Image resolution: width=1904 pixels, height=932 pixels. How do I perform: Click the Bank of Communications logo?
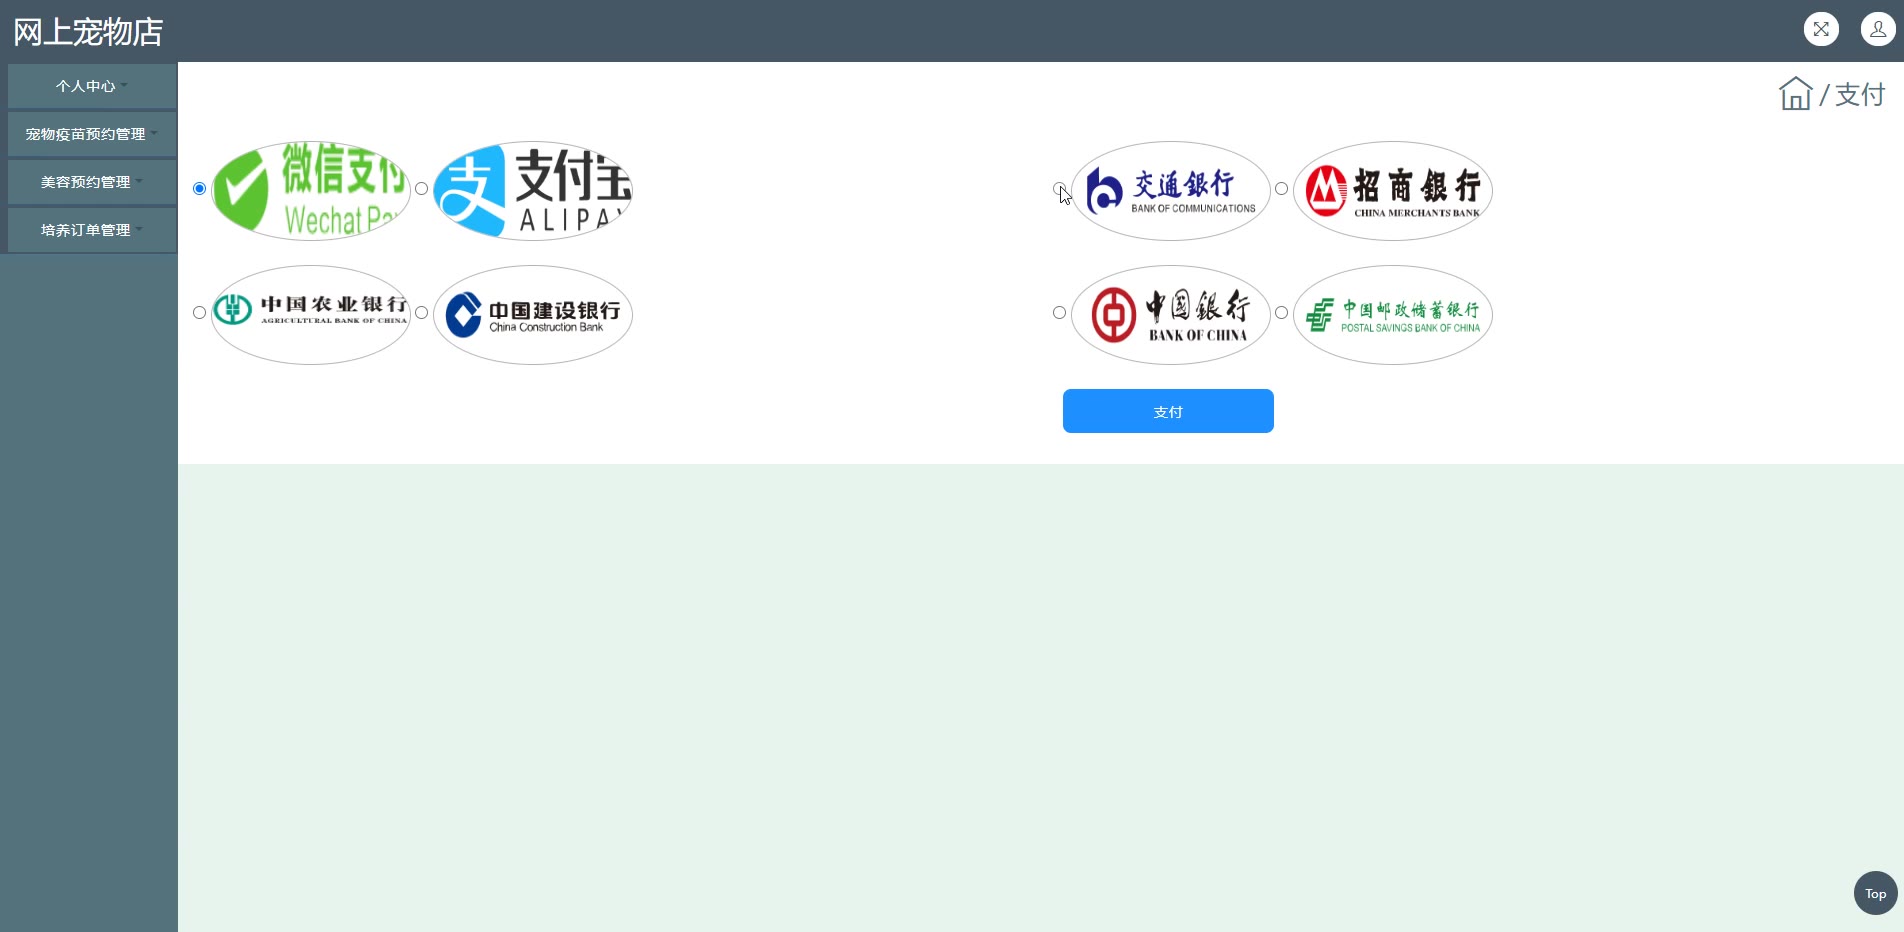pos(1171,190)
